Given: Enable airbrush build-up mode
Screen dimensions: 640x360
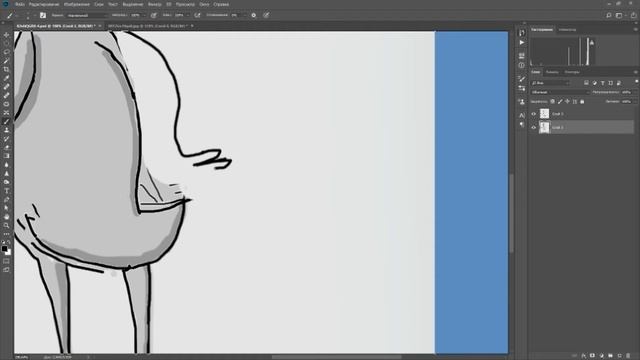Looking at the screenshot, I should click(198, 15).
